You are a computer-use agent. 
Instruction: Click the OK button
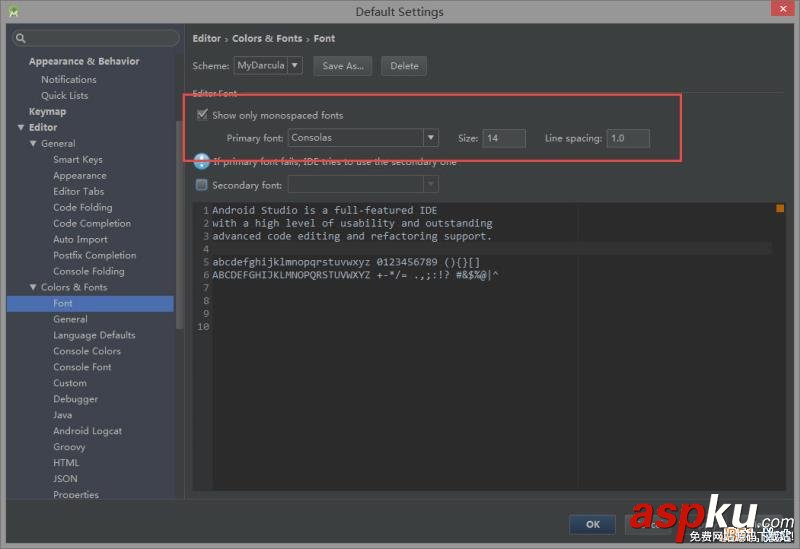point(592,524)
